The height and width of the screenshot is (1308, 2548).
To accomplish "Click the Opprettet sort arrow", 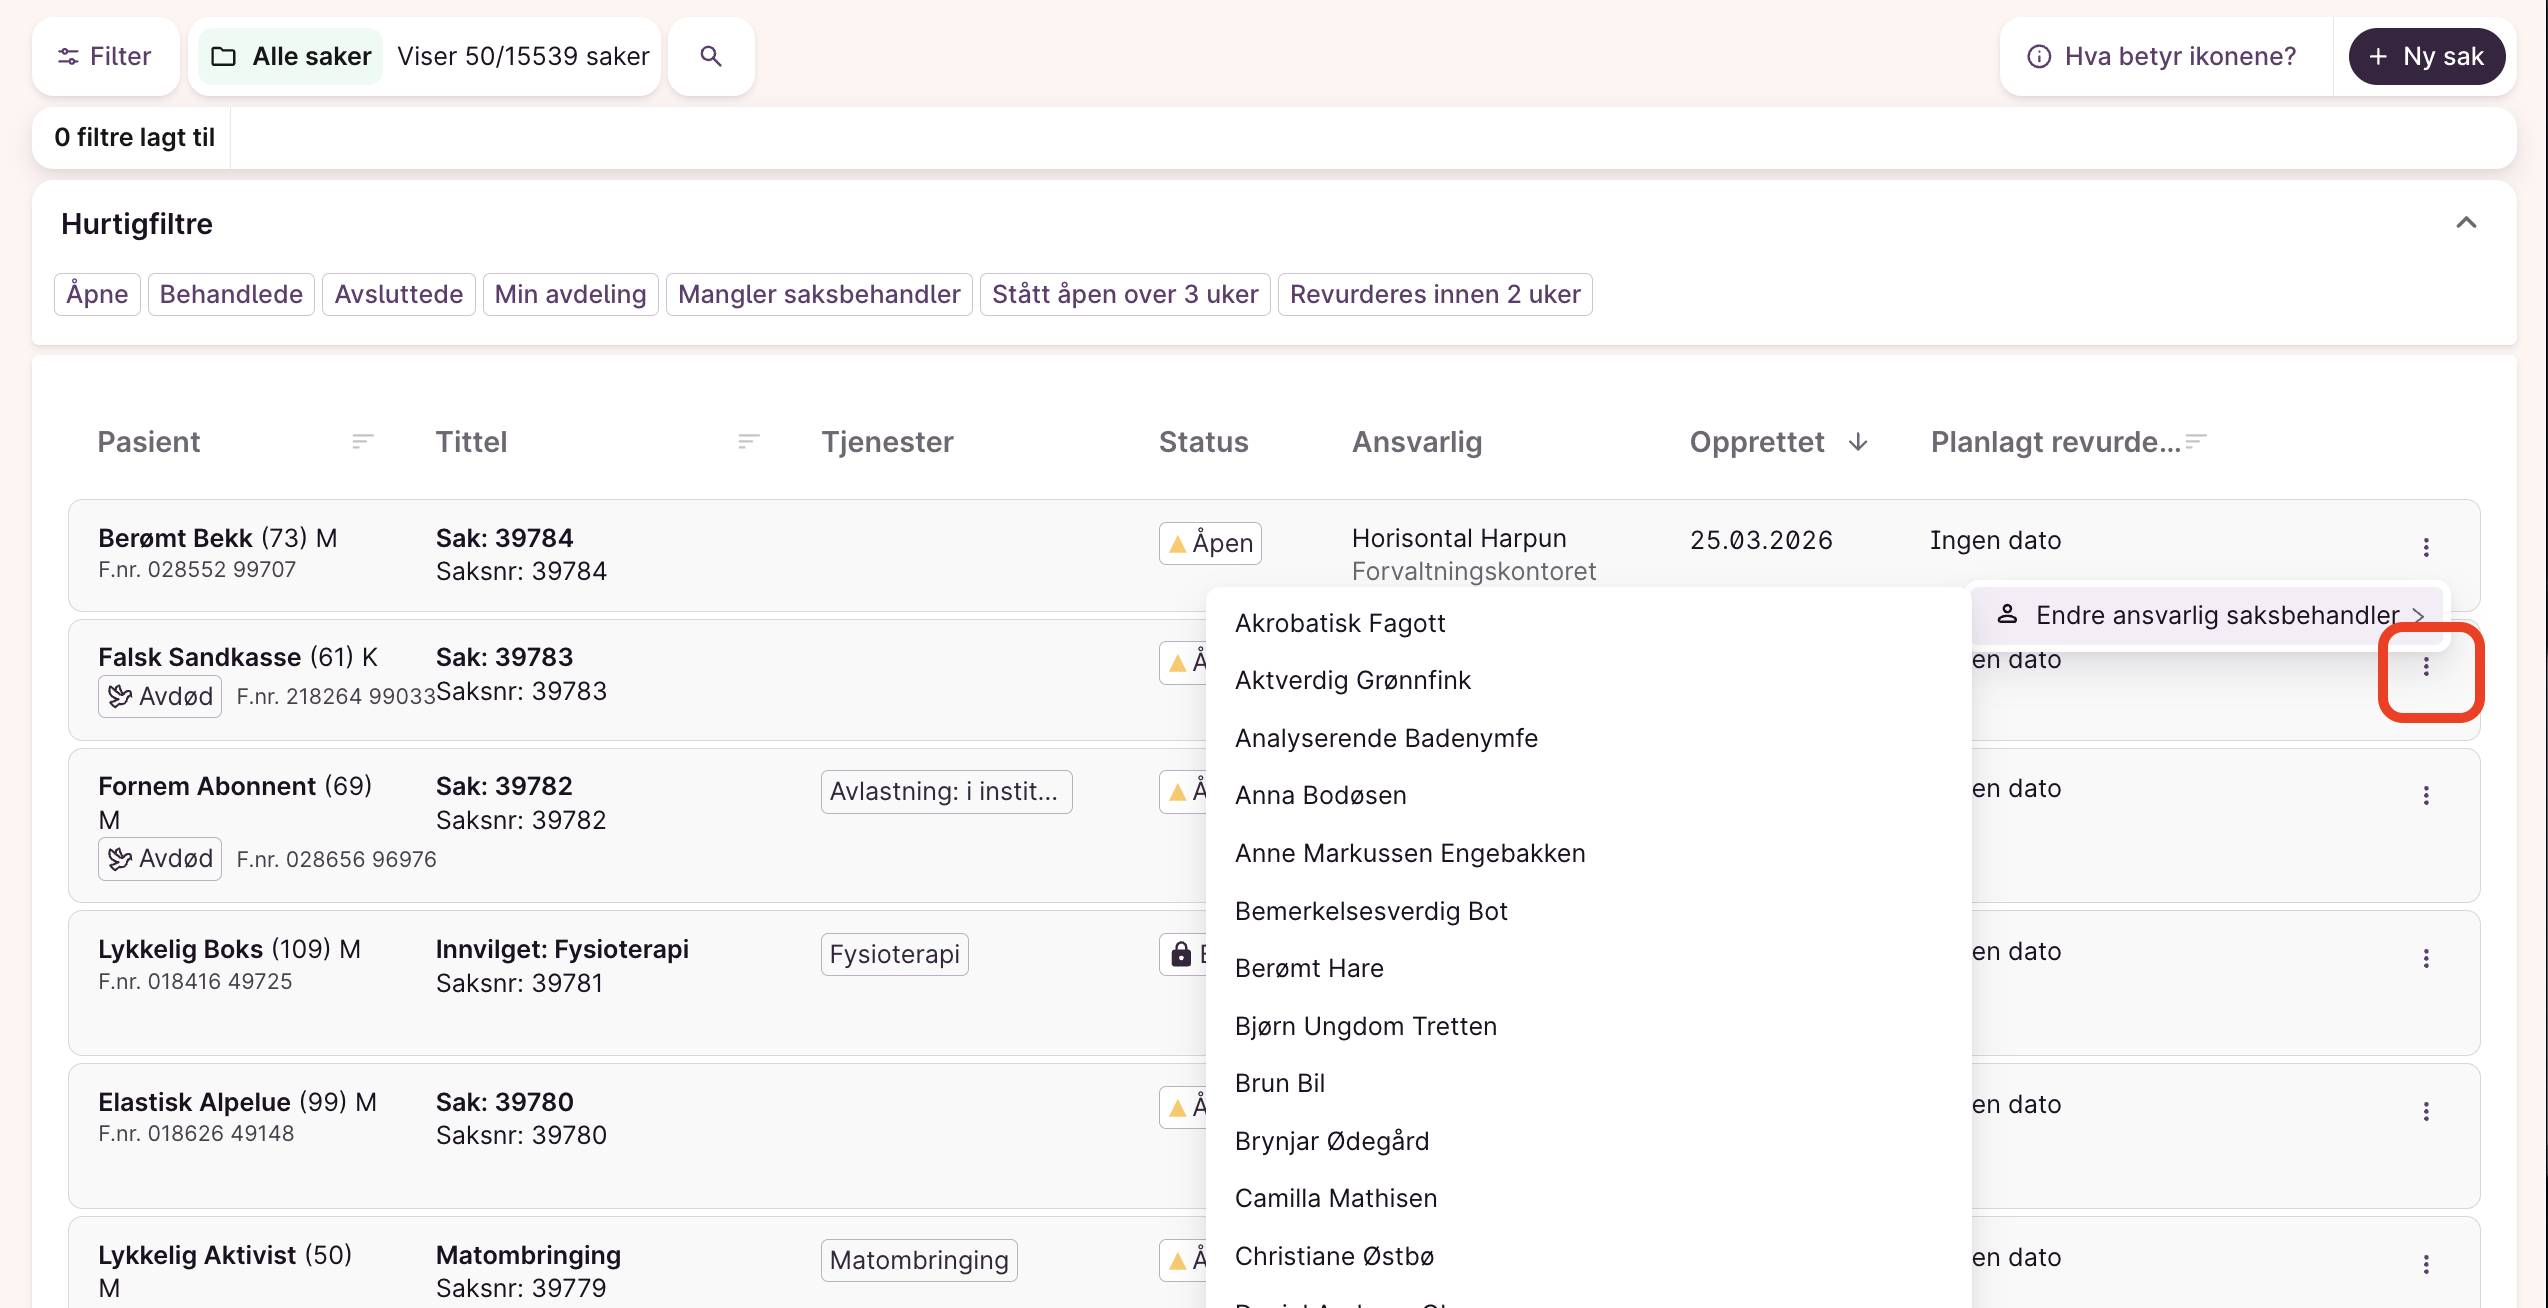I will click(x=1858, y=442).
